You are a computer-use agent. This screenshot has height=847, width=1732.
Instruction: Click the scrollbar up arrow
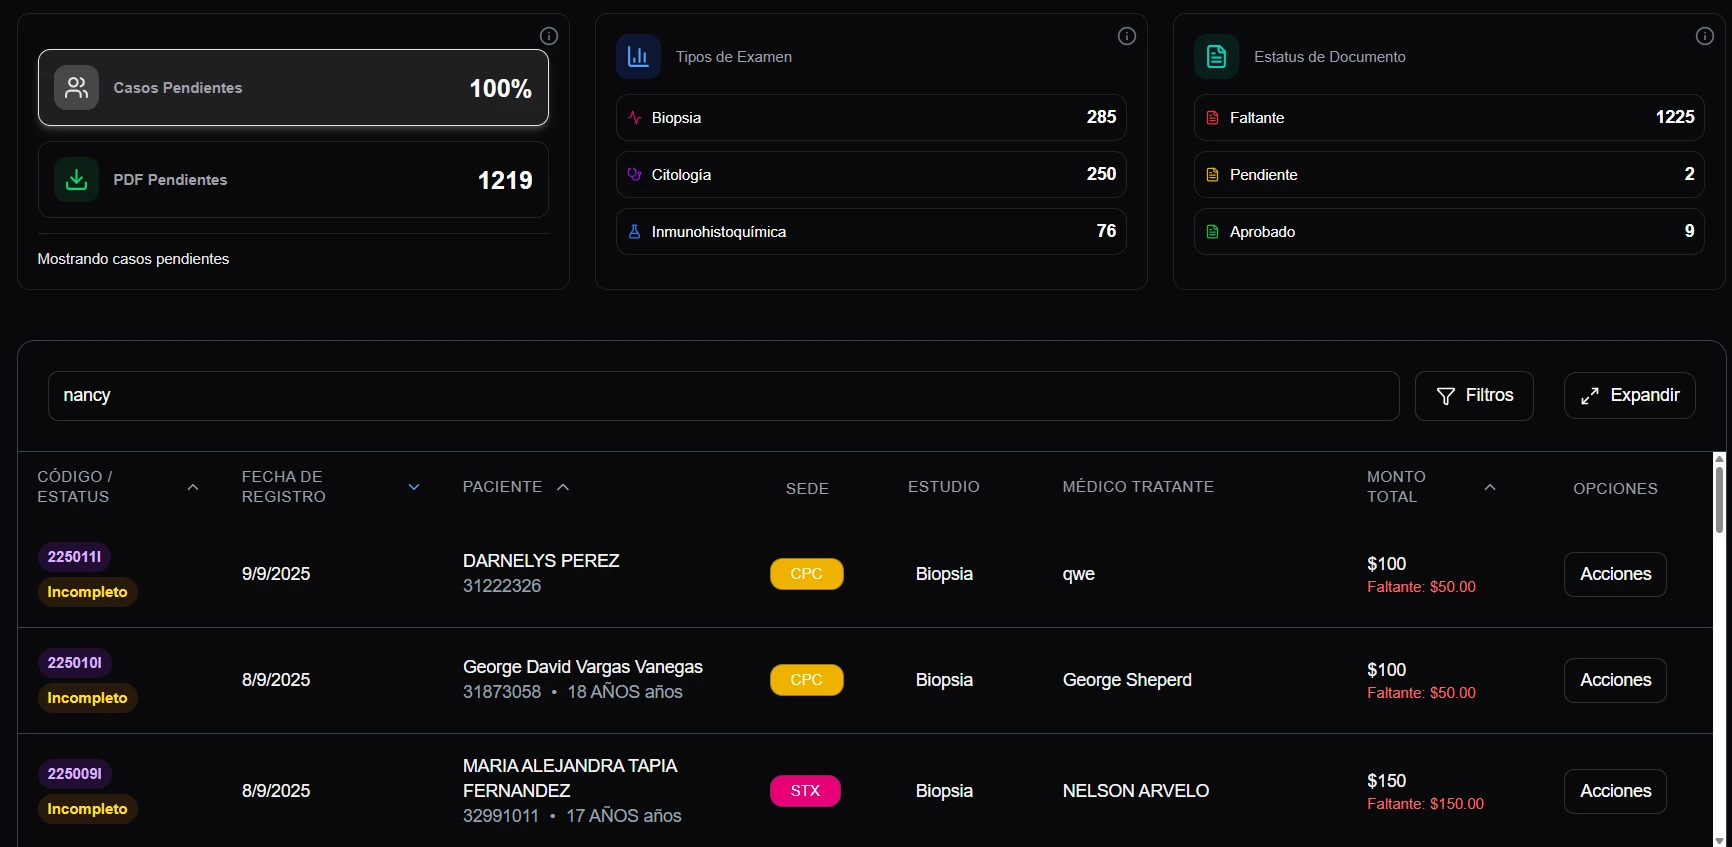click(1719, 458)
